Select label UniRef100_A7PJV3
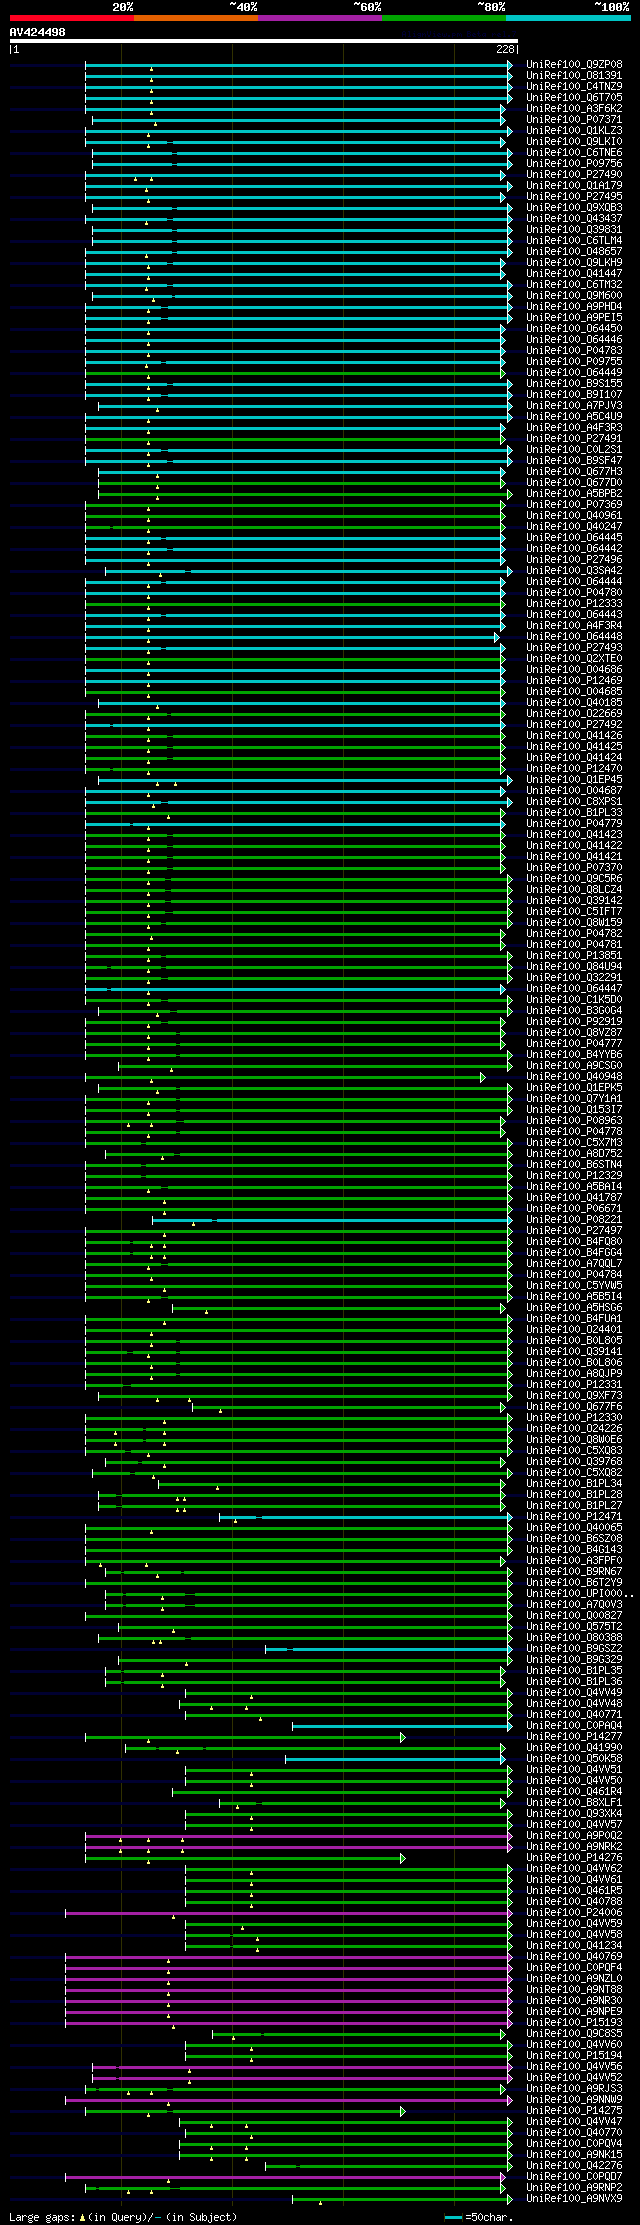This screenshot has width=640, height=2225. 574,405
